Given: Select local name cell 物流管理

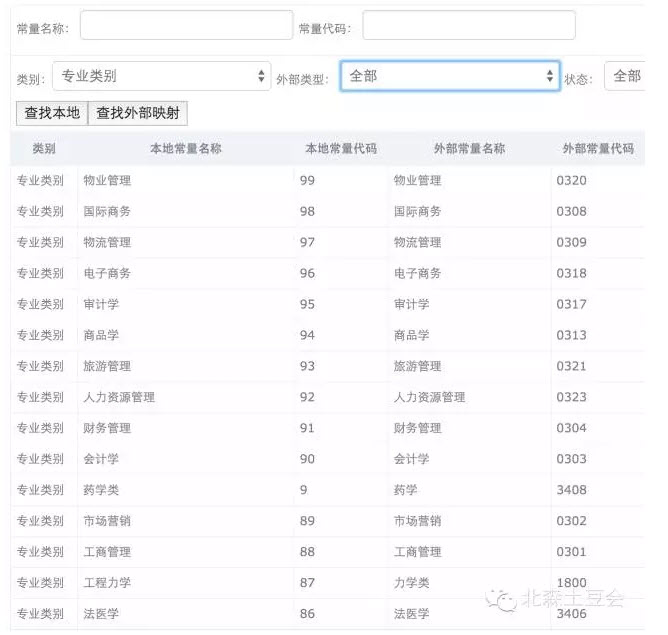Looking at the screenshot, I should coord(107,242).
